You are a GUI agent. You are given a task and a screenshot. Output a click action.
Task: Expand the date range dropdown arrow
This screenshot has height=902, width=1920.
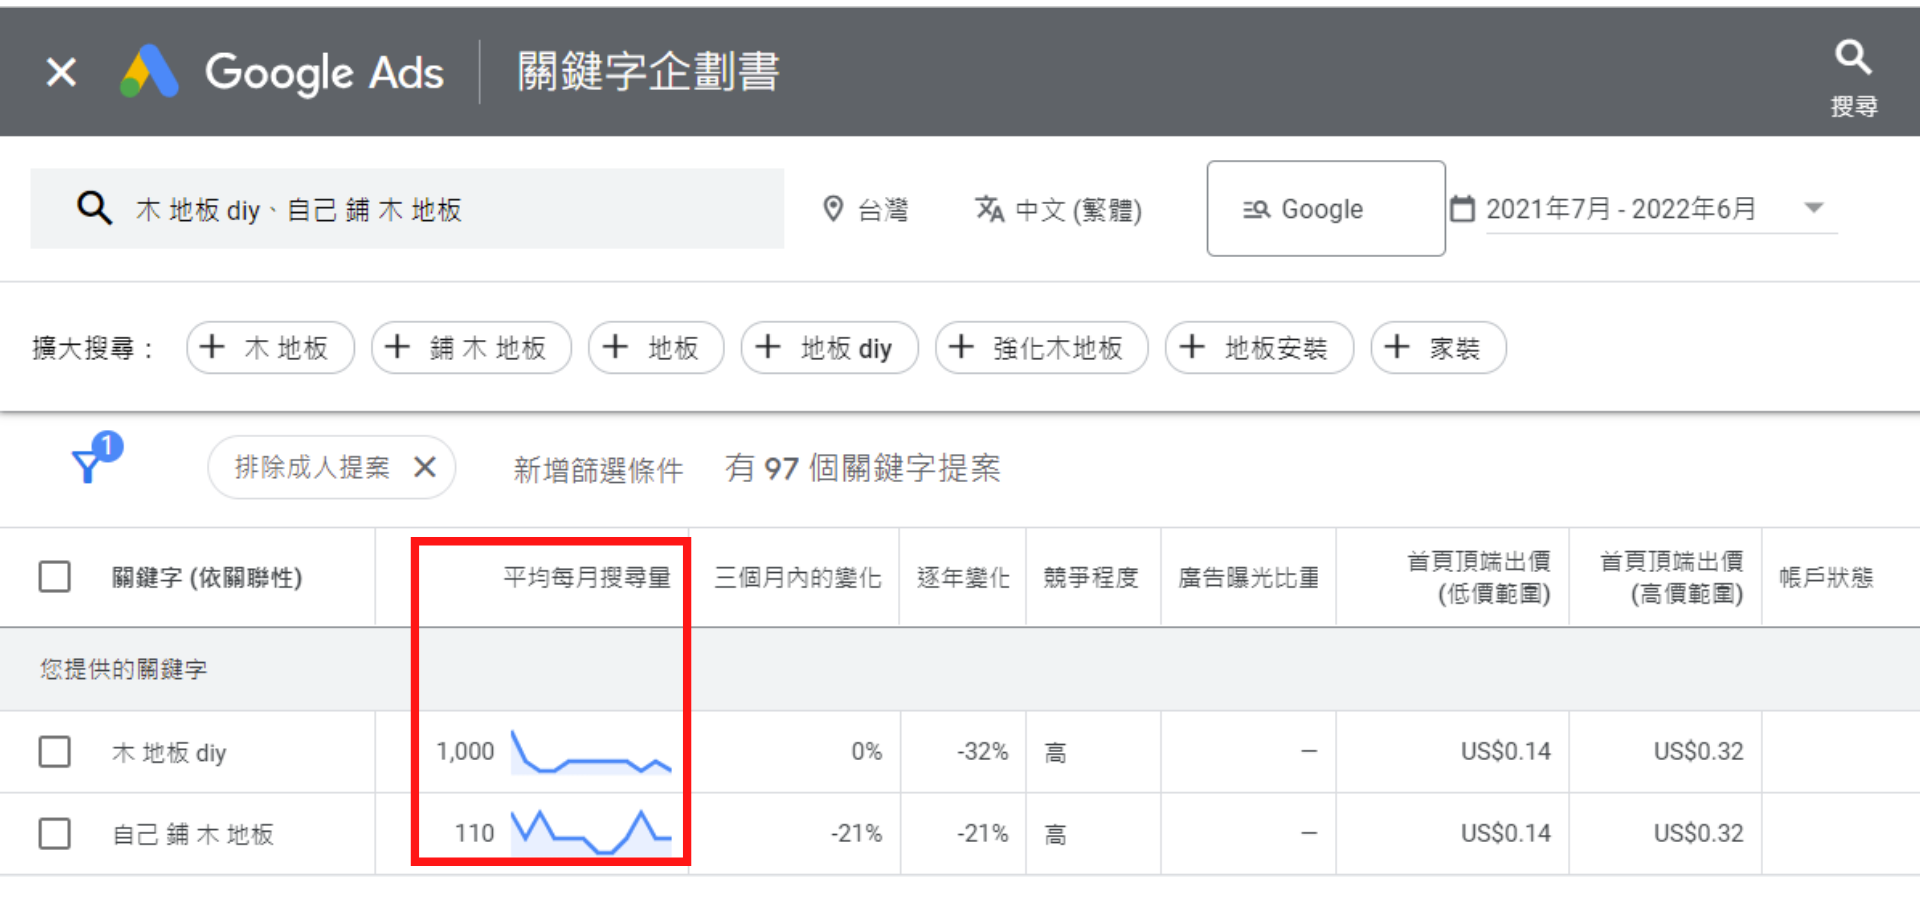1814,208
